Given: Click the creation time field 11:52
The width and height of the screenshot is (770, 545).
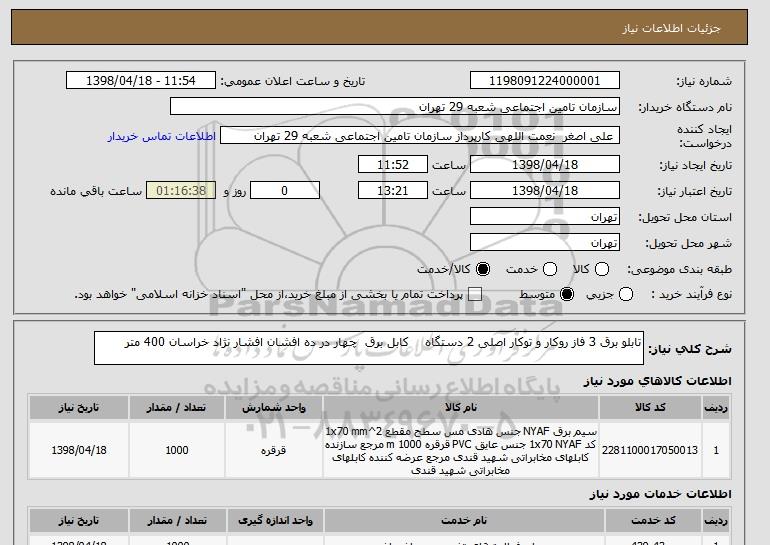Looking at the screenshot, I should tap(393, 164).
